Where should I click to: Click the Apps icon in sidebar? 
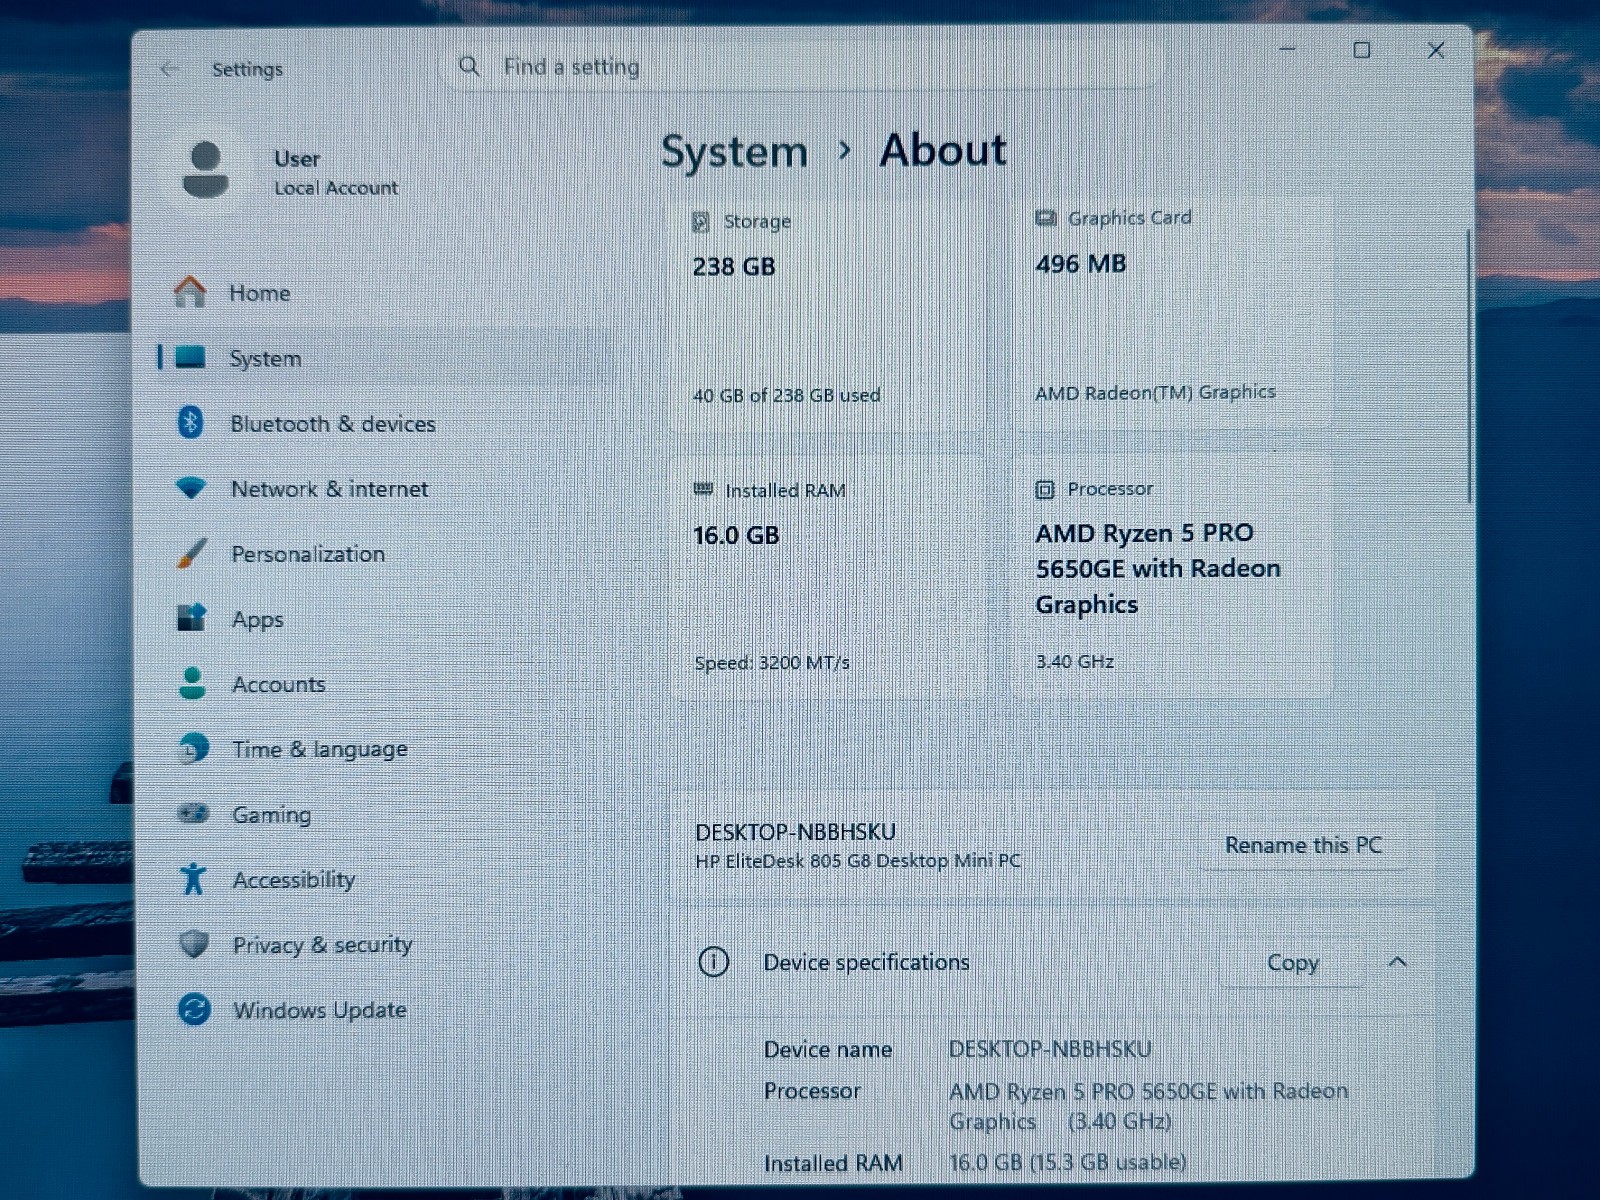tap(191, 618)
